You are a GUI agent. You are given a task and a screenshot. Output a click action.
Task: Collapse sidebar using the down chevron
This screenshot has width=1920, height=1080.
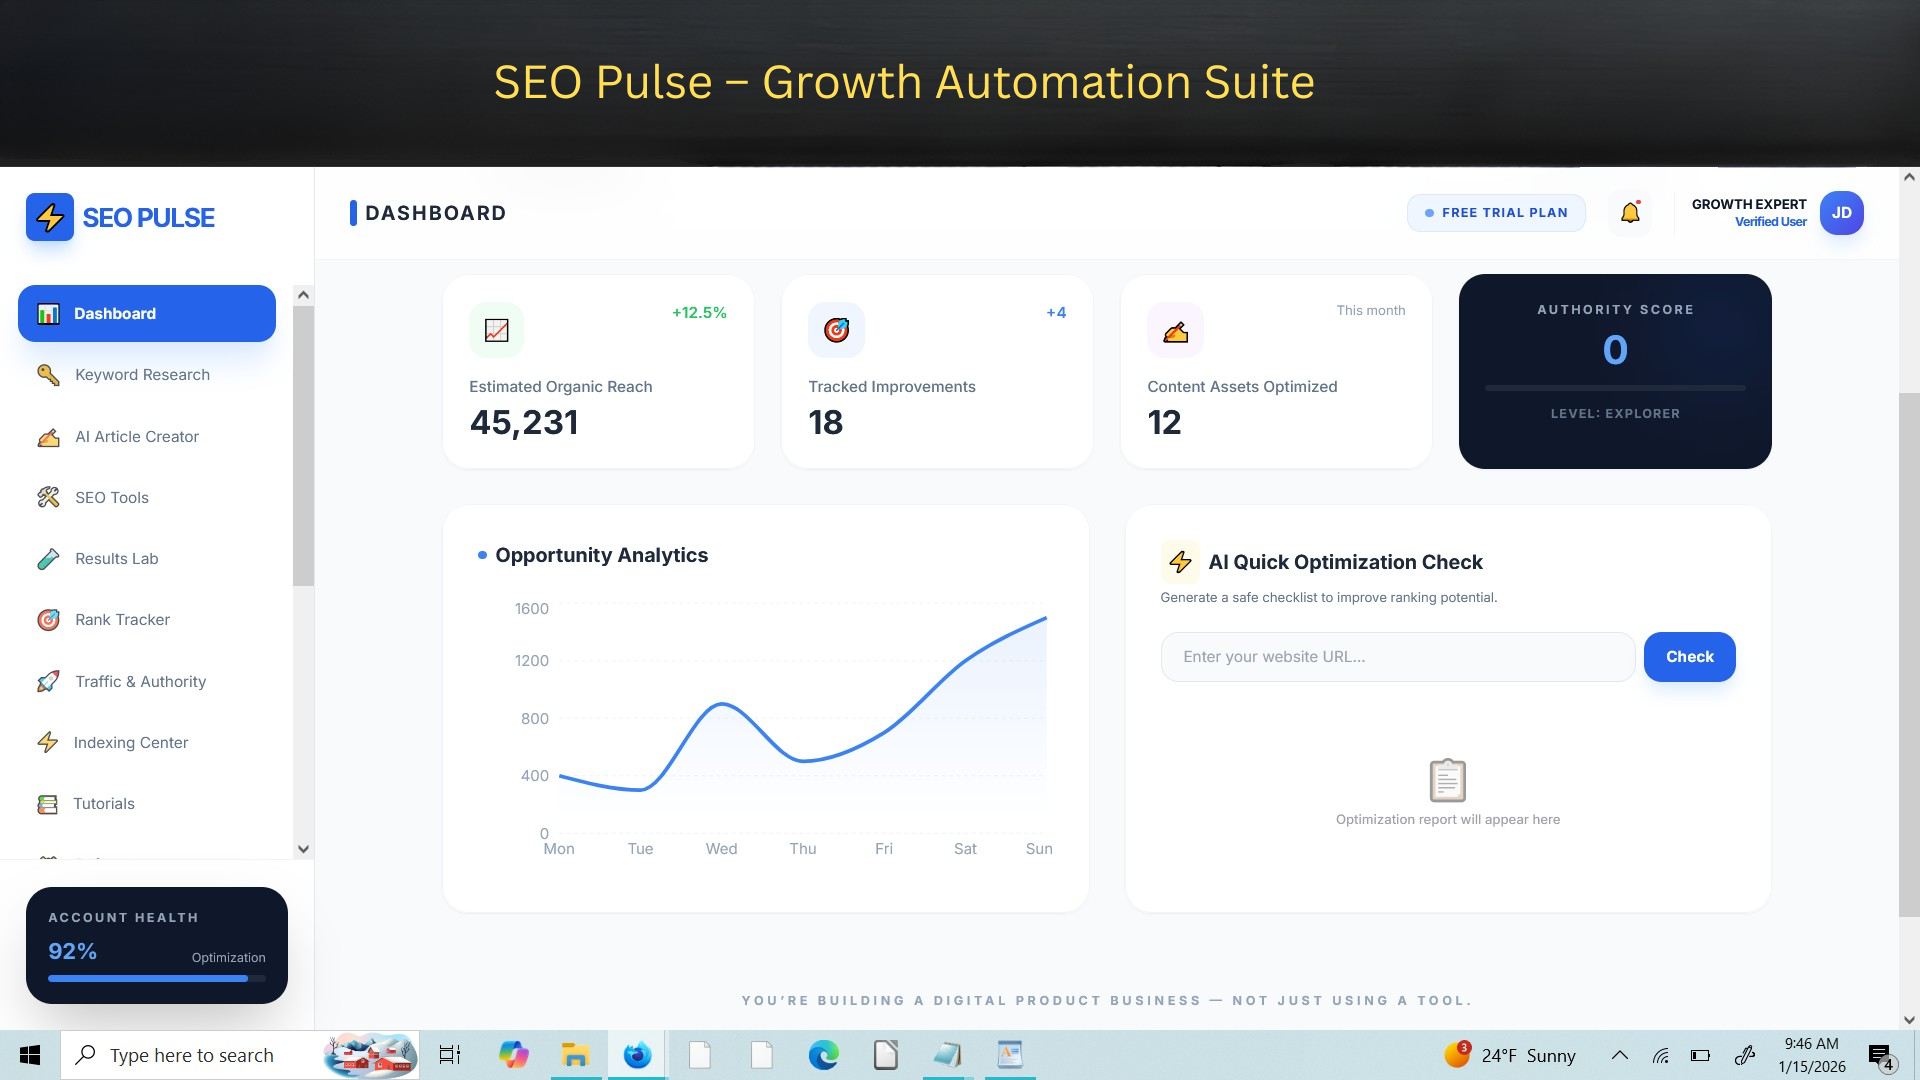pos(303,849)
